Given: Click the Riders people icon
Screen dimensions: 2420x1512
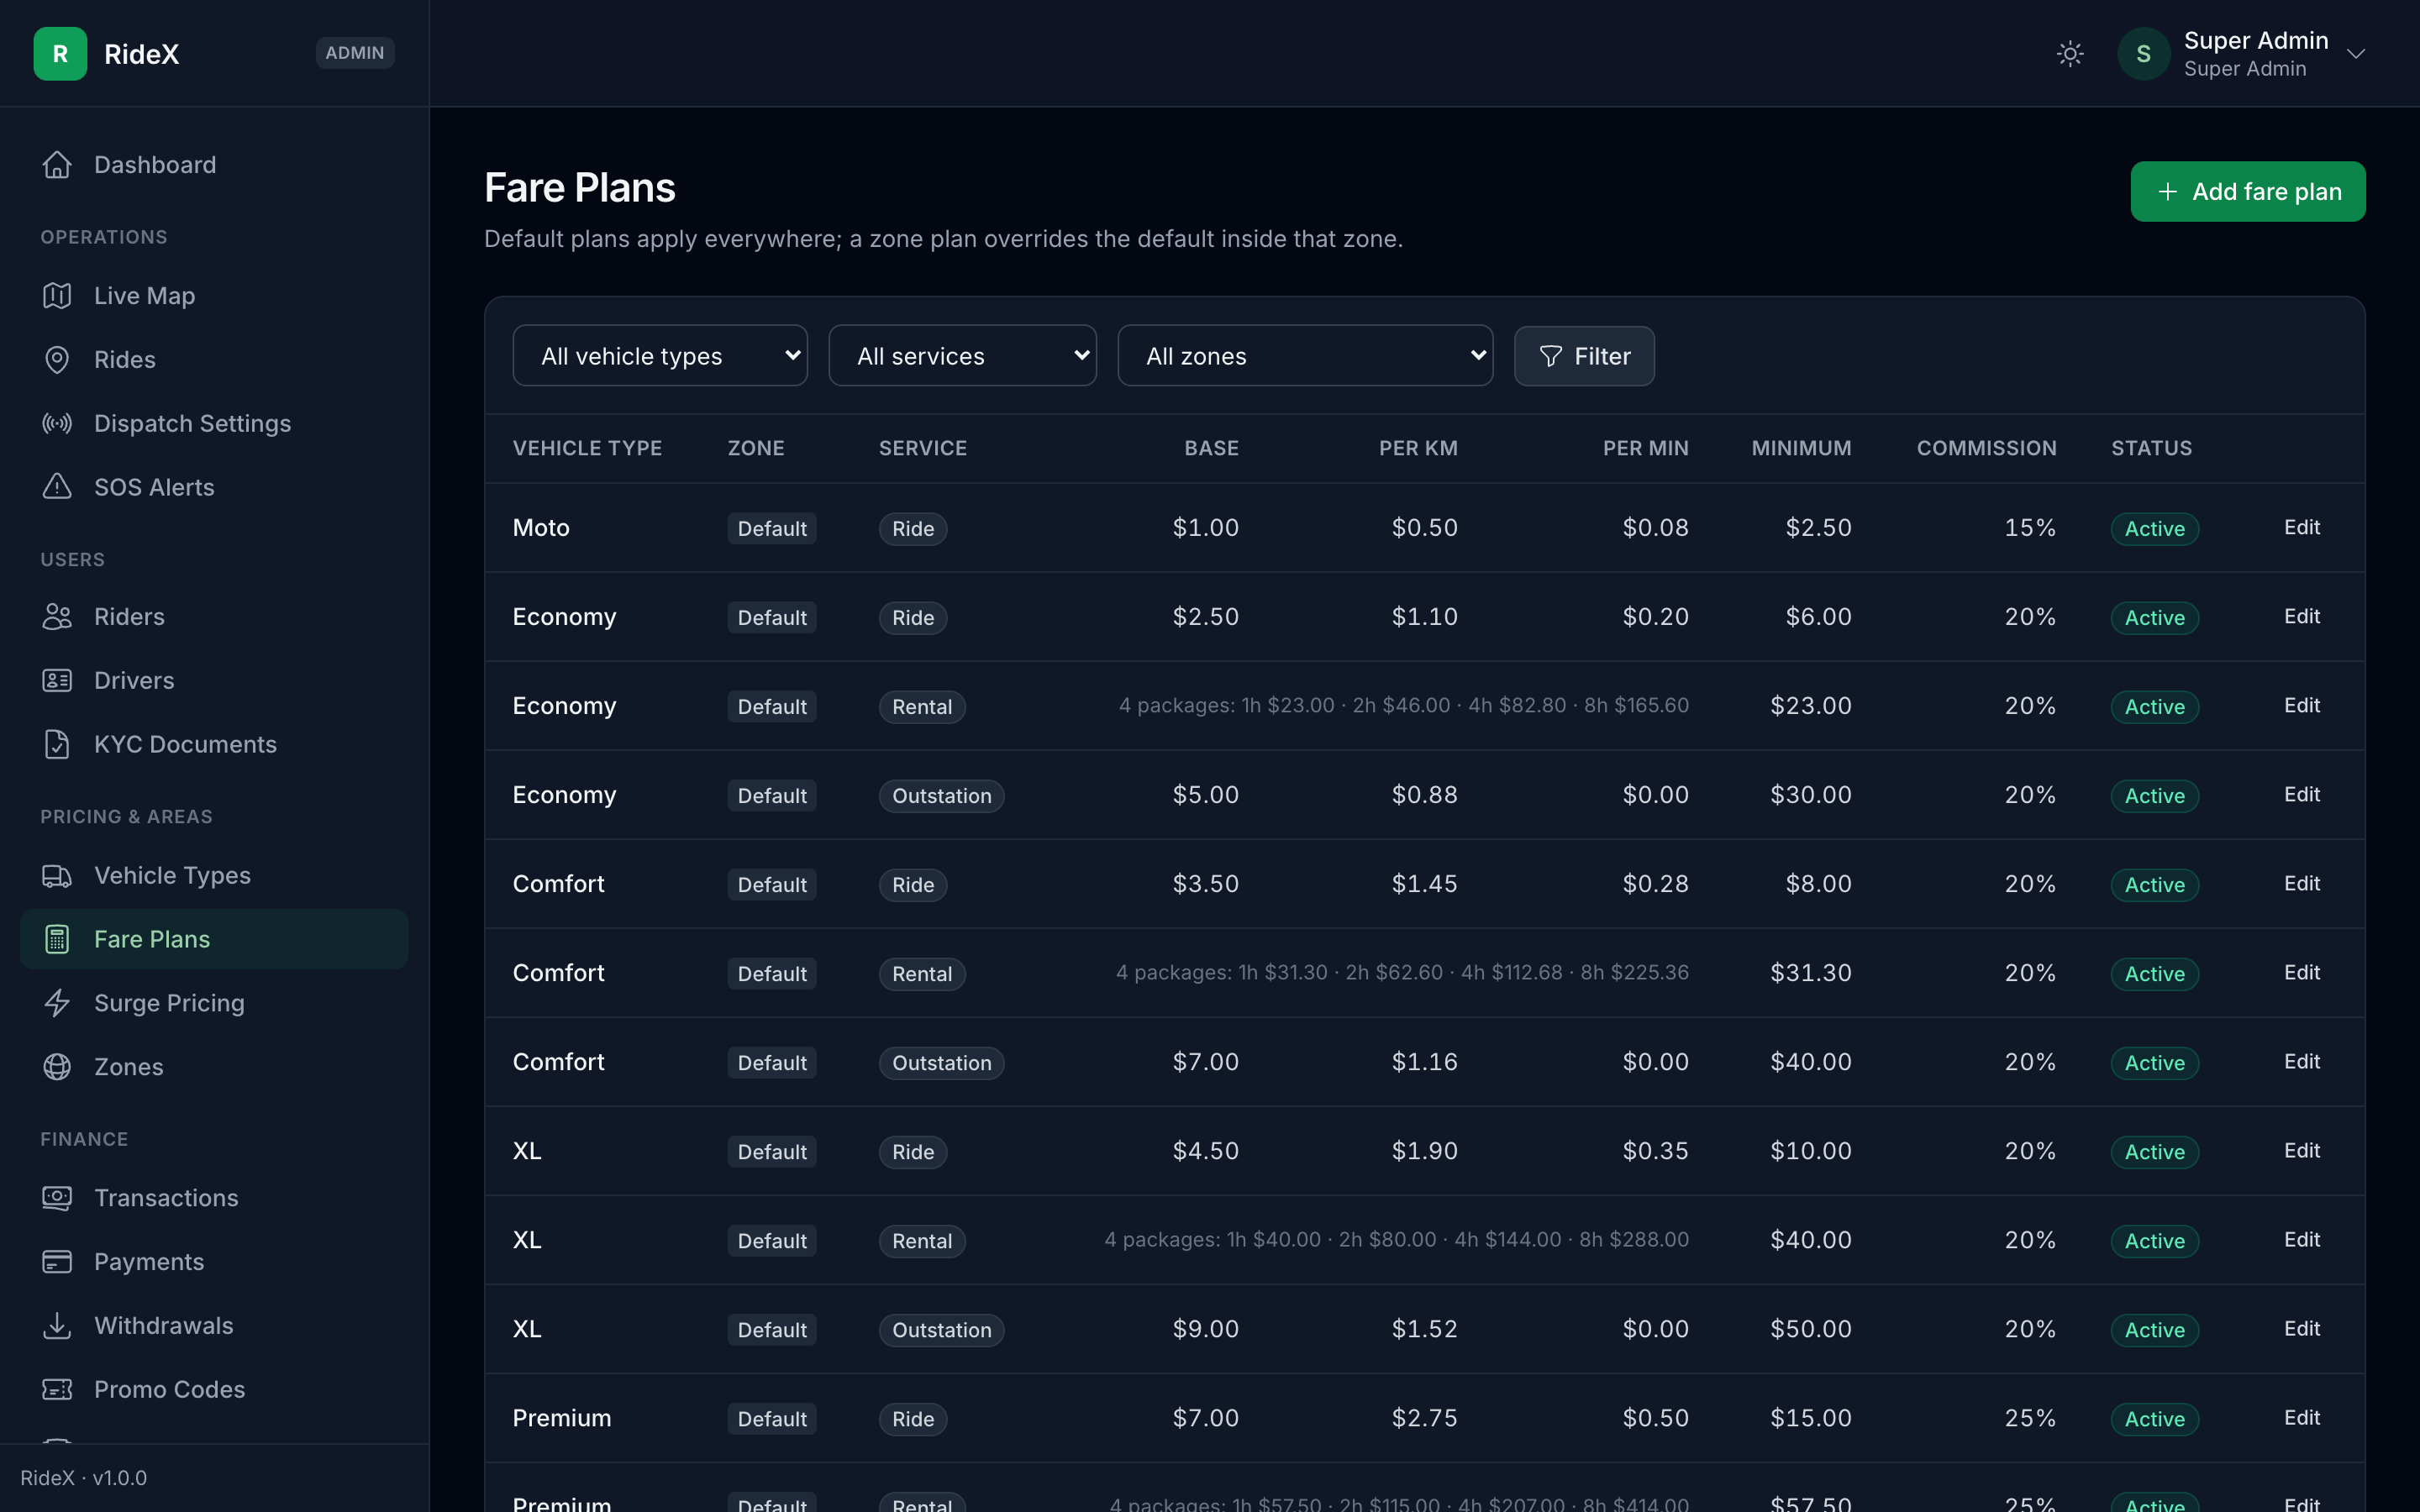Looking at the screenshot, I should click(x=57, y=617).
